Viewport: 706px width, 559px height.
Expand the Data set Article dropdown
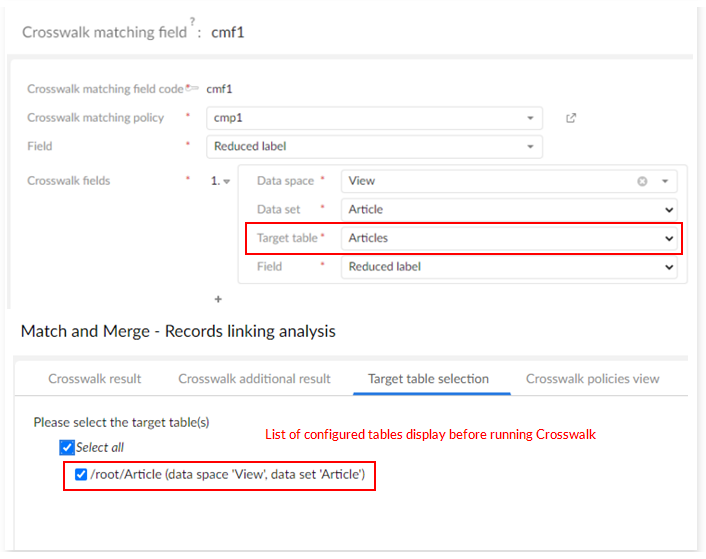(669, 210)
